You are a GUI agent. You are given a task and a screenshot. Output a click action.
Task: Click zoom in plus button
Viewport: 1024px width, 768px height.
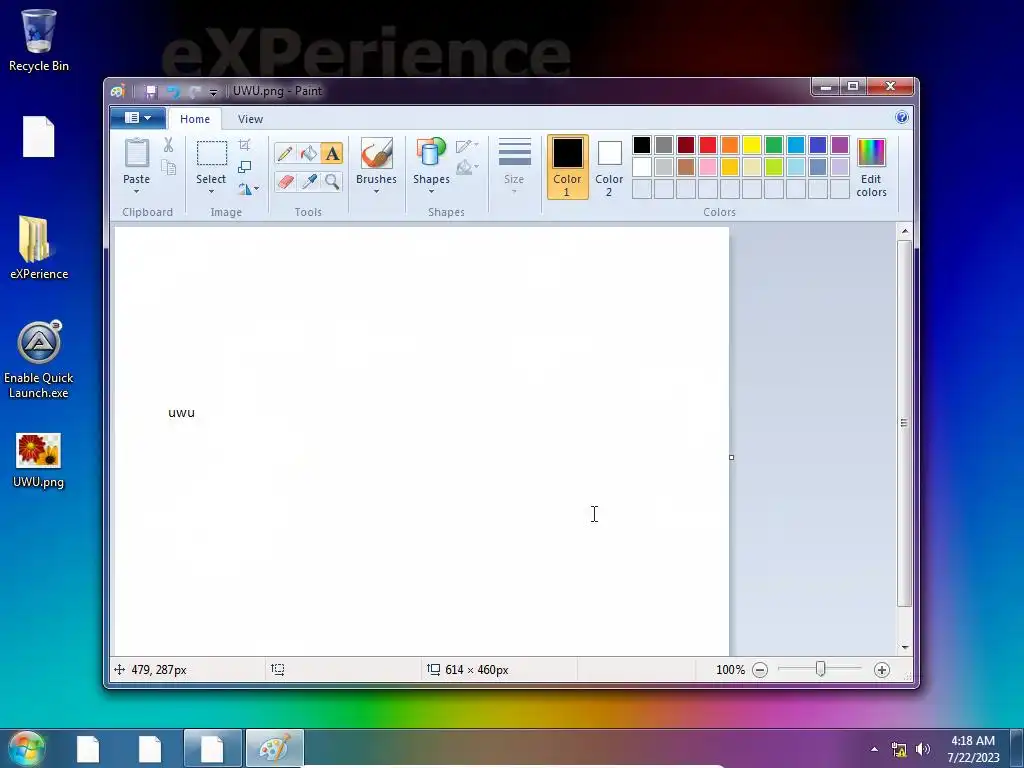pyautogui.click(x=882, y=670)
